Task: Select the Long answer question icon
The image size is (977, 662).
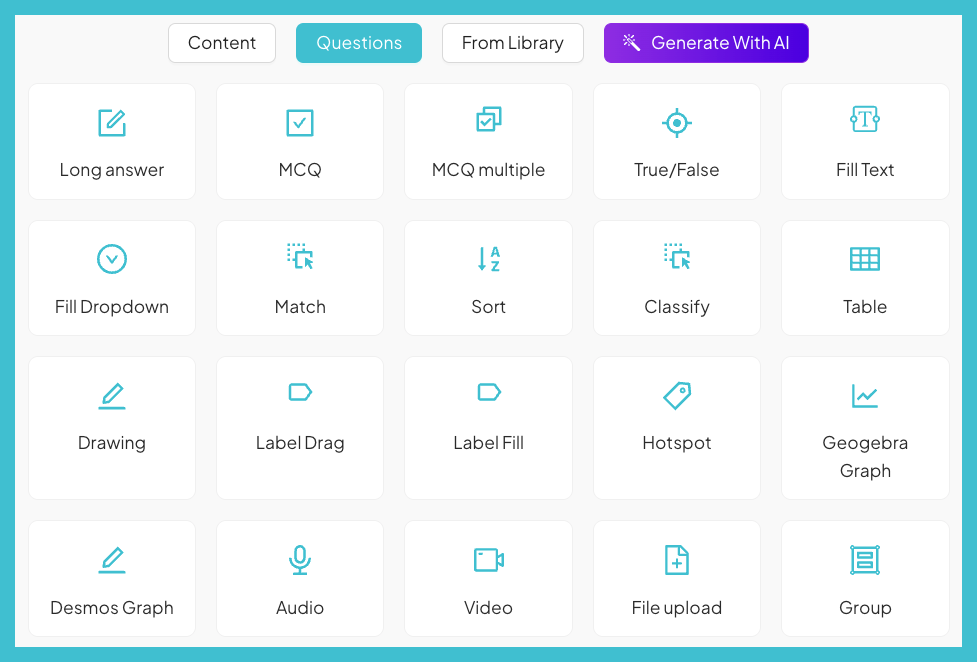Action: 111,122
